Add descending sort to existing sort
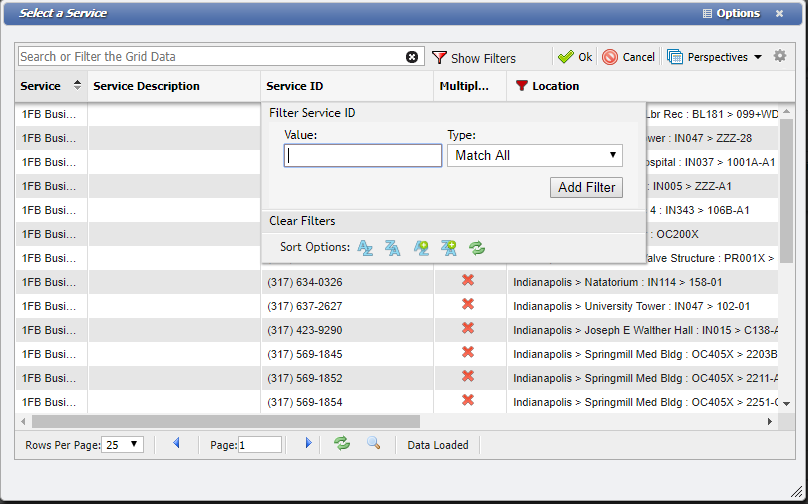Viewport: 808px width, 504px height. pyautogui.click(x=448, y=247)
